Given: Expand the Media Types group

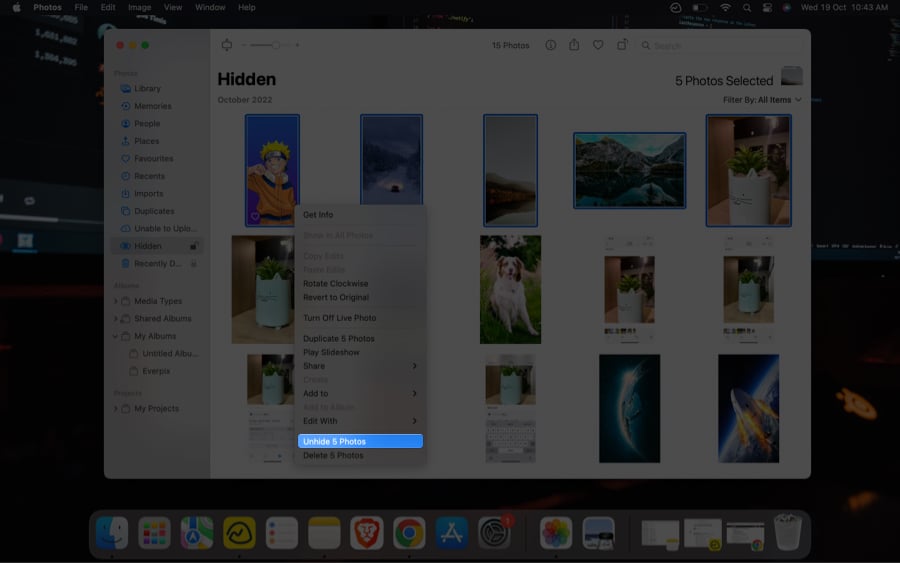Looking at the screenshot, I should point(115,301).
